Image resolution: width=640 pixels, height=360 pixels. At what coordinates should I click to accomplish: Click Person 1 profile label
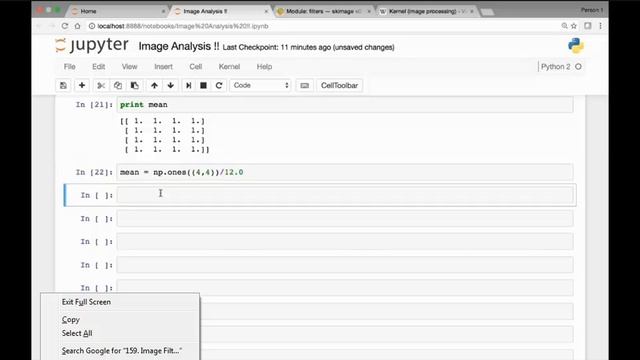click(592, 10)
